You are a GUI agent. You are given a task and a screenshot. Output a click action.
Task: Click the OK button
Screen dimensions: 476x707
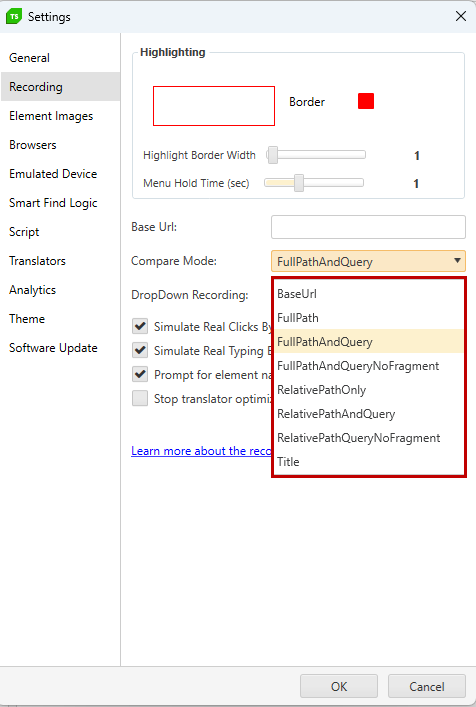339,686
